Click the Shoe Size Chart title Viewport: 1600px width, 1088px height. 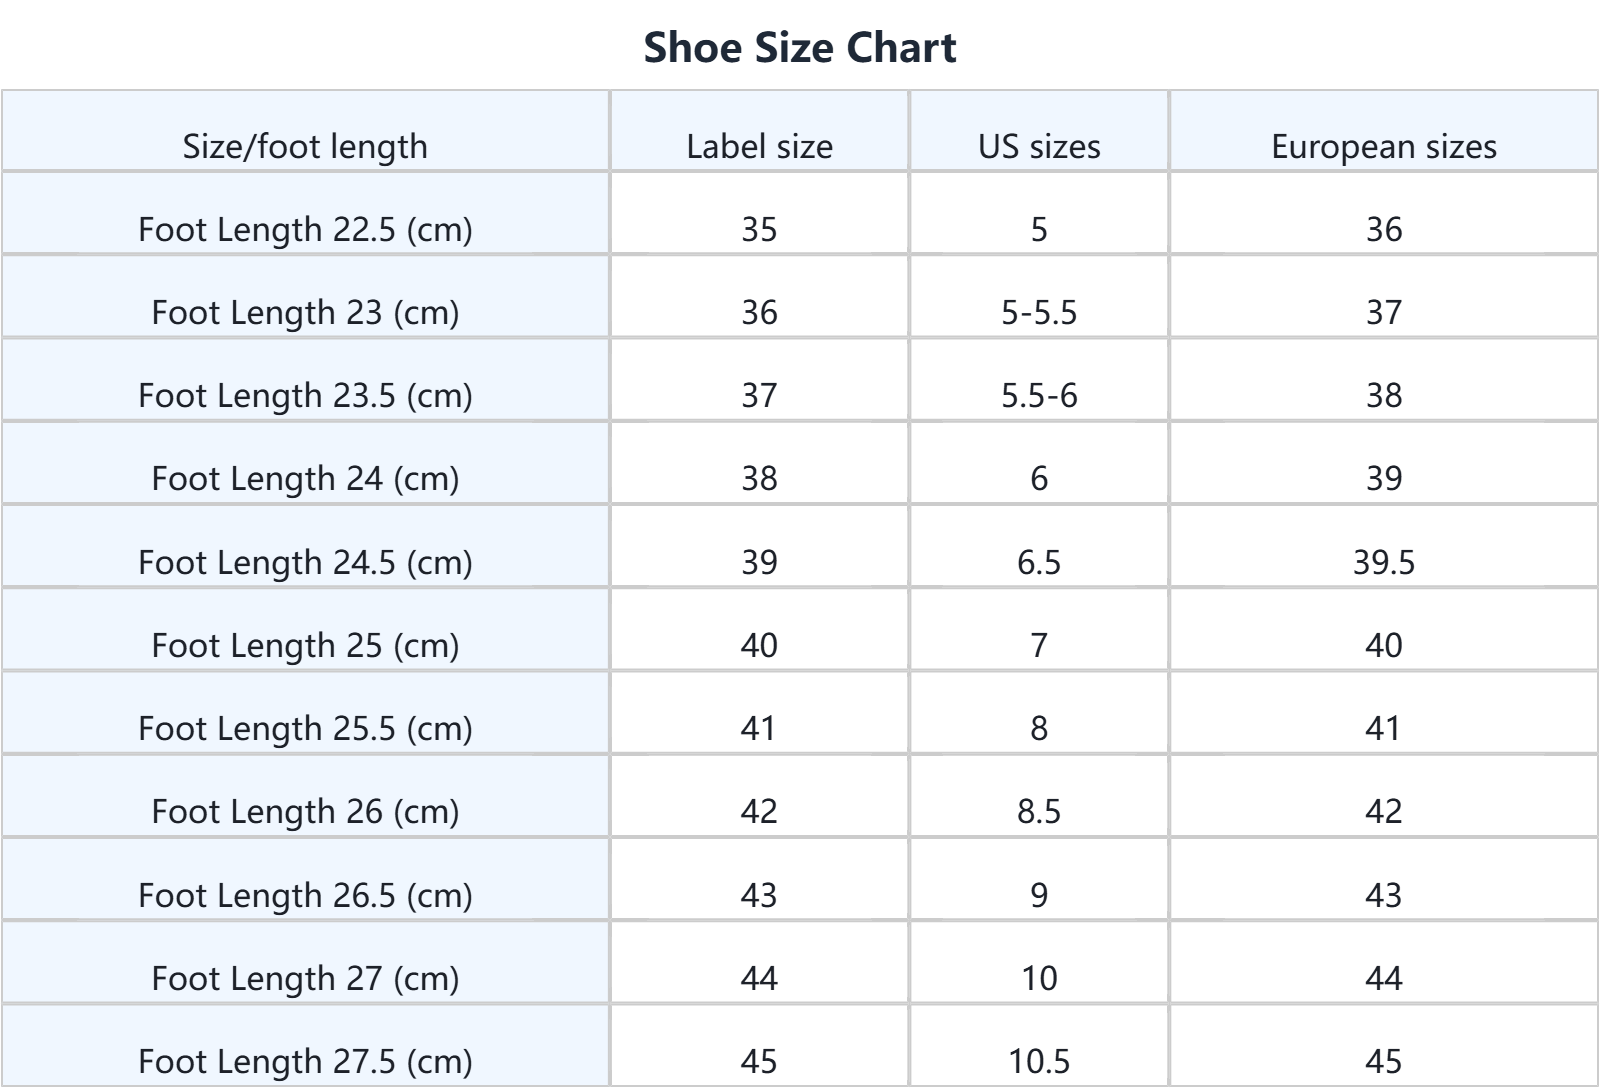click(800, 47)
